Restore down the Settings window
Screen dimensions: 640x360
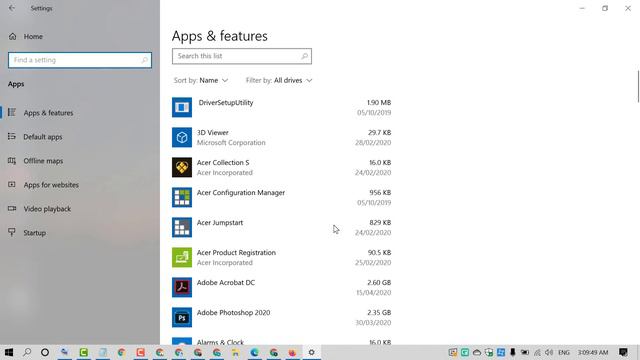coord(605,8)
